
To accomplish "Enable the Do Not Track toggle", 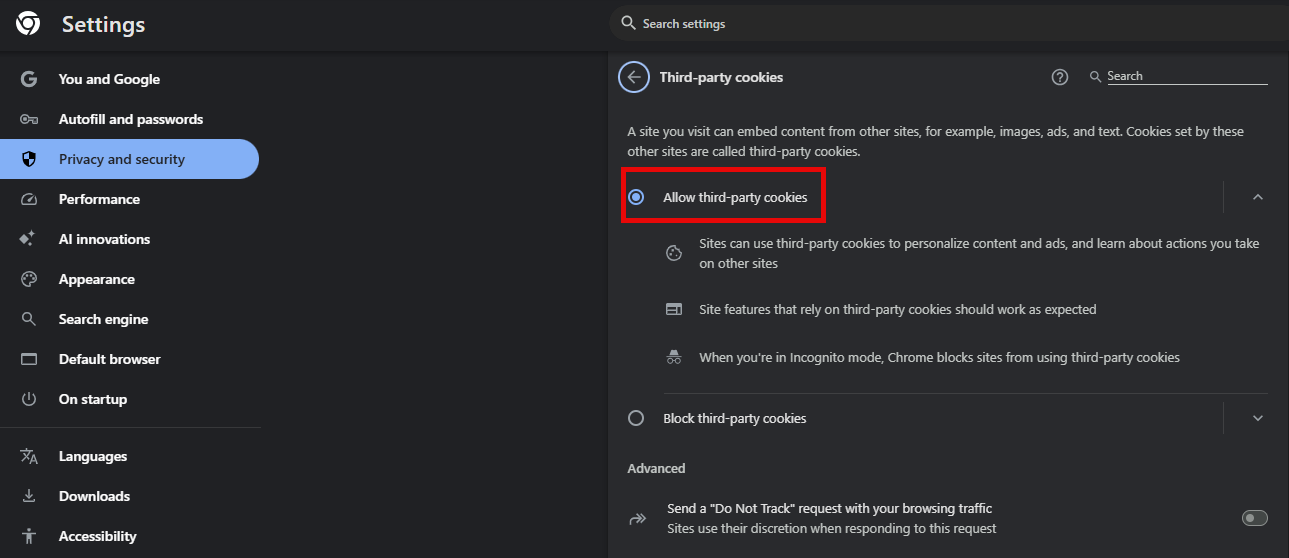I will pyautogui.click(x=1254, y=518).
